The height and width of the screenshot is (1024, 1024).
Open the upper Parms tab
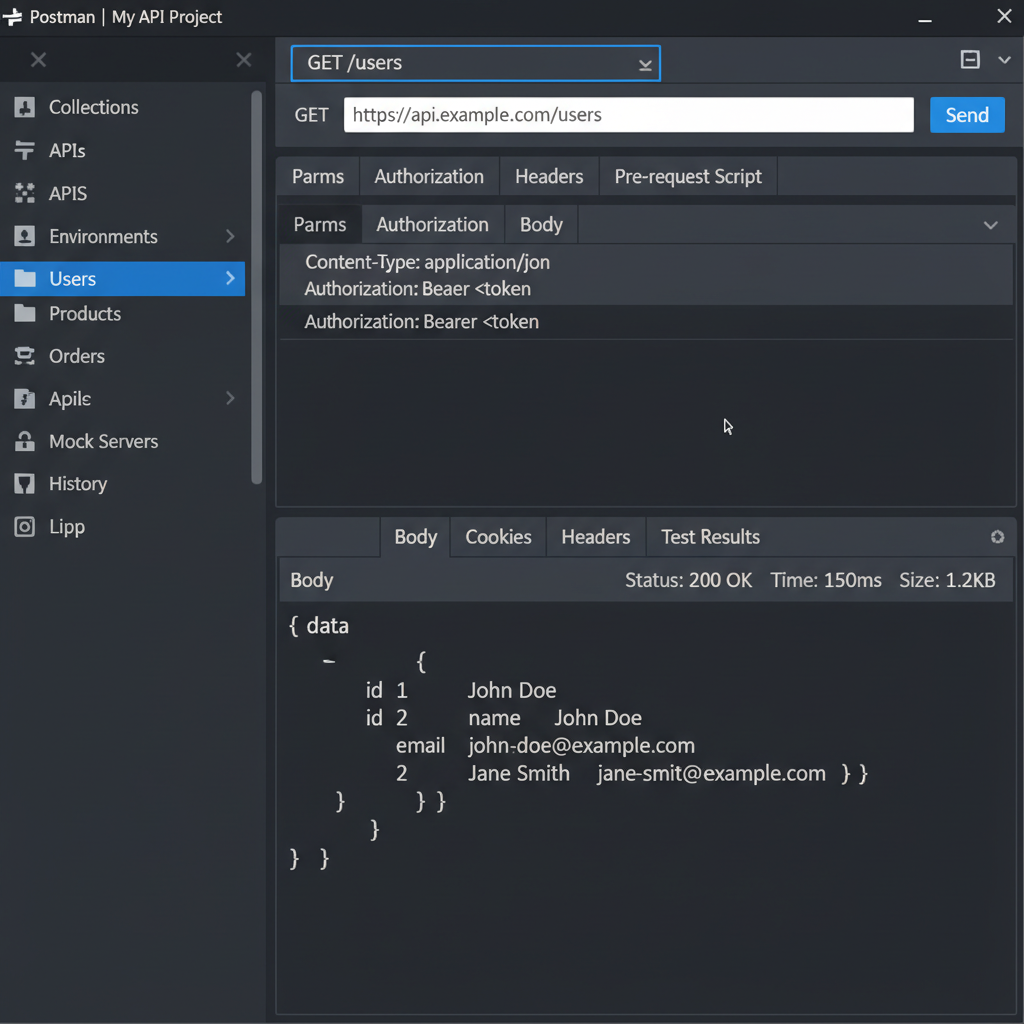pyautogui.click(x=317, y=176)
